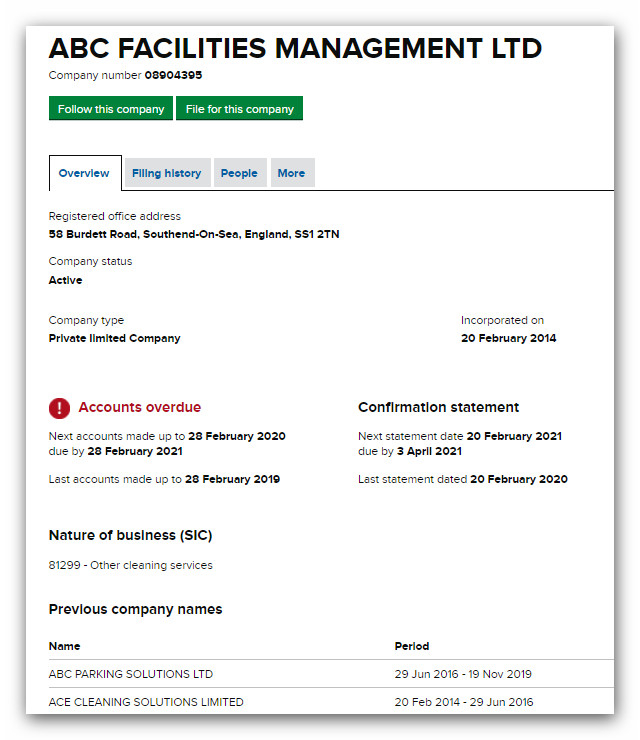This screenshot has height=740, width=640.
Task: Open the More tab
Action: (291, 173)
